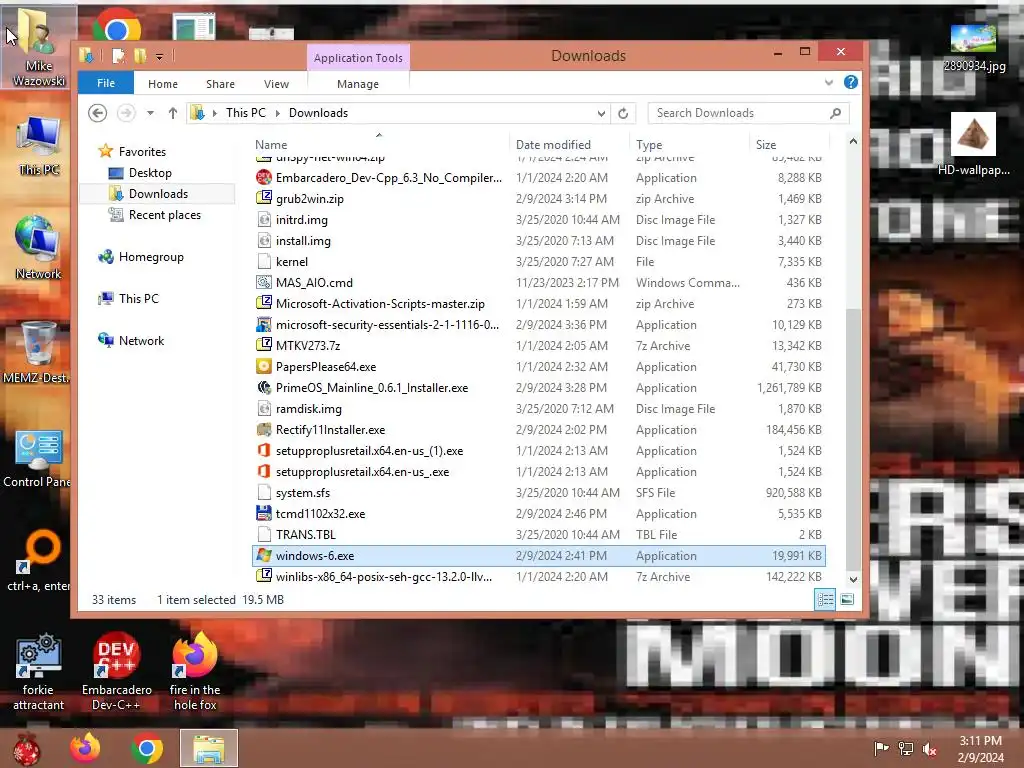Open the Recycle Bin desktop icon
The image size is (1024, 768).
click(x=37, y=353)
